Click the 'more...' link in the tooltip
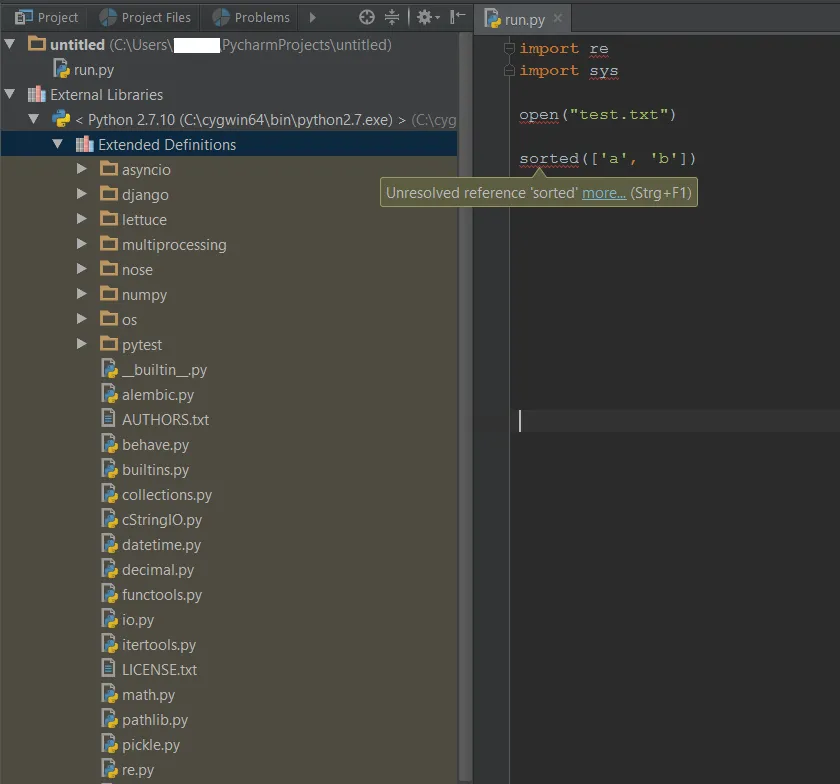840x784 pixels. coord(604,193)
